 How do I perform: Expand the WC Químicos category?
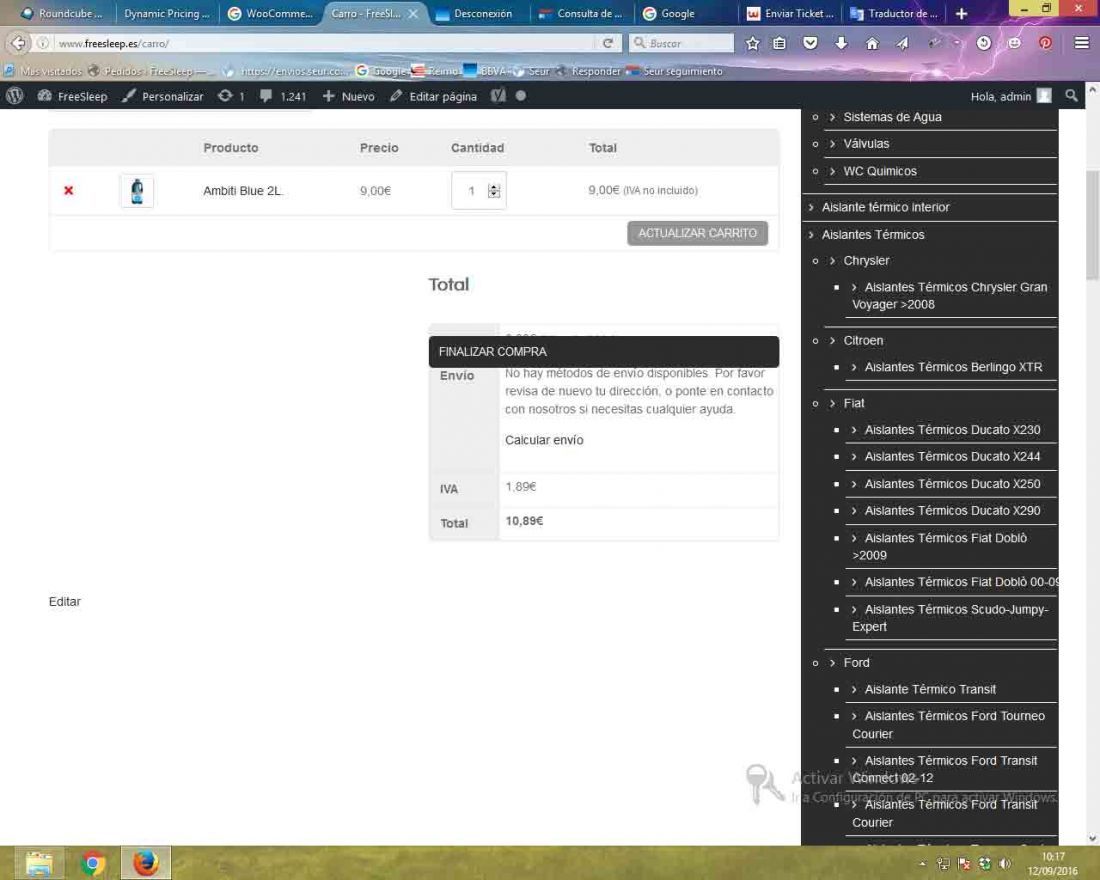pyautogui.click(x=880, y=171)
